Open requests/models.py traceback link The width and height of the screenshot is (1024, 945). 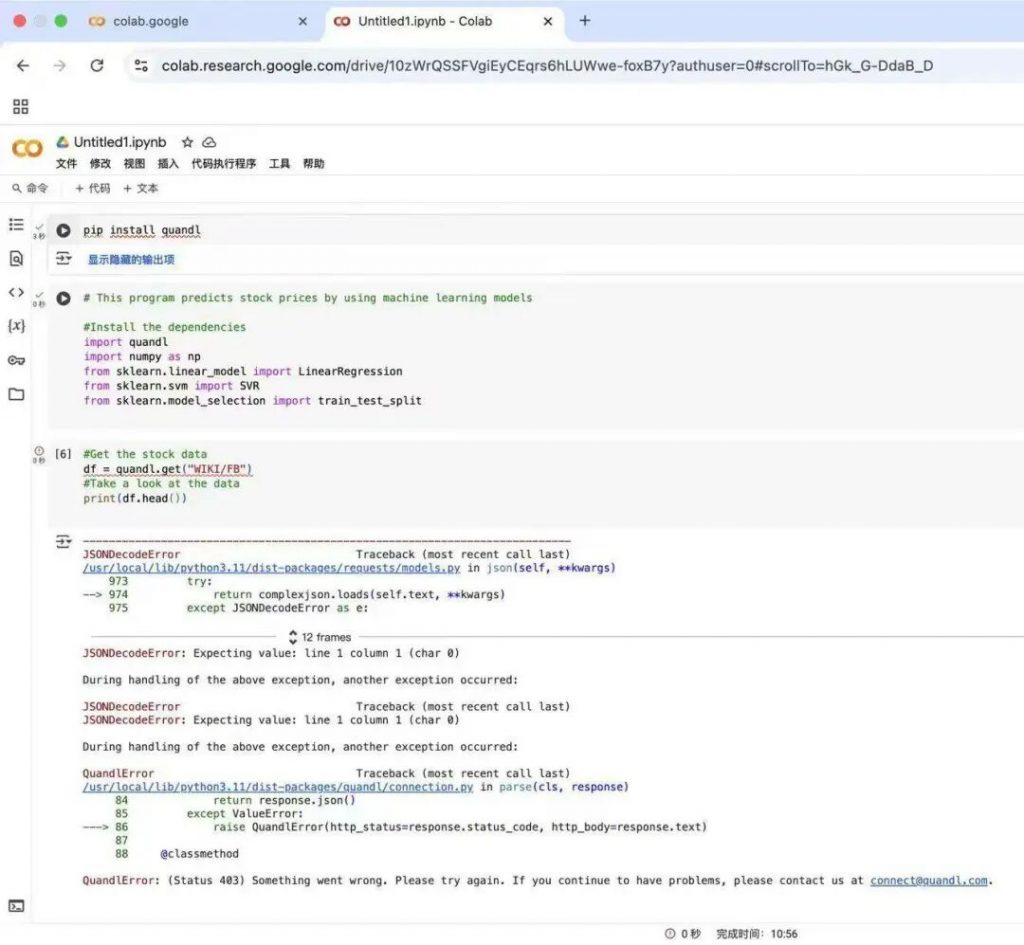pos(271,568)
